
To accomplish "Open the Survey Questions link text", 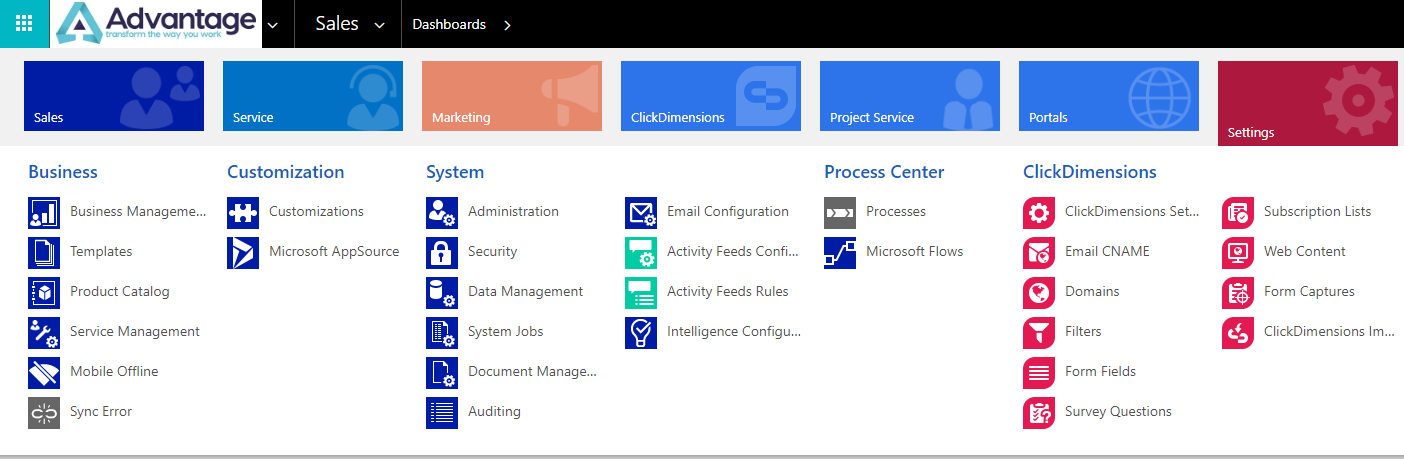I will pos(1118,412).
